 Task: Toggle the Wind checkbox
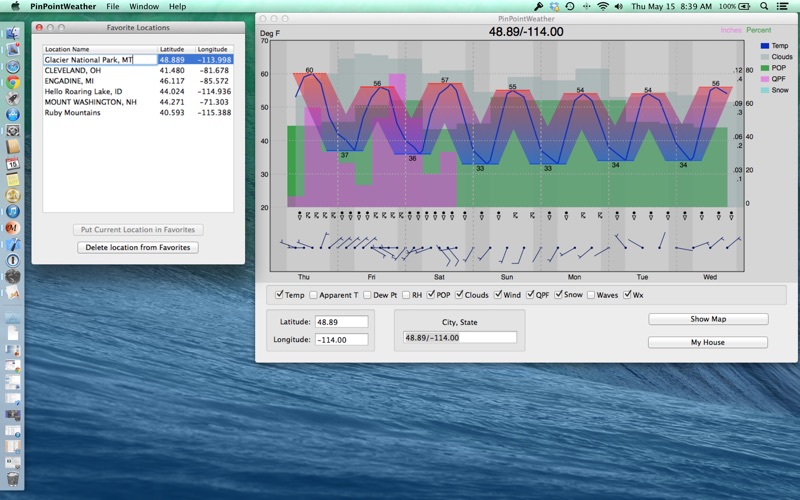point(497,294)
